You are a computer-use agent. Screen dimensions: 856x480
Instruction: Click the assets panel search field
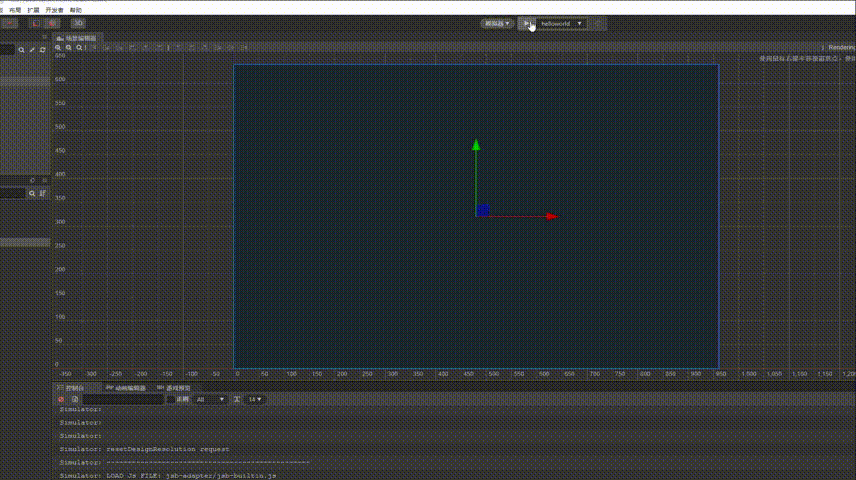[x=13, y=193]
